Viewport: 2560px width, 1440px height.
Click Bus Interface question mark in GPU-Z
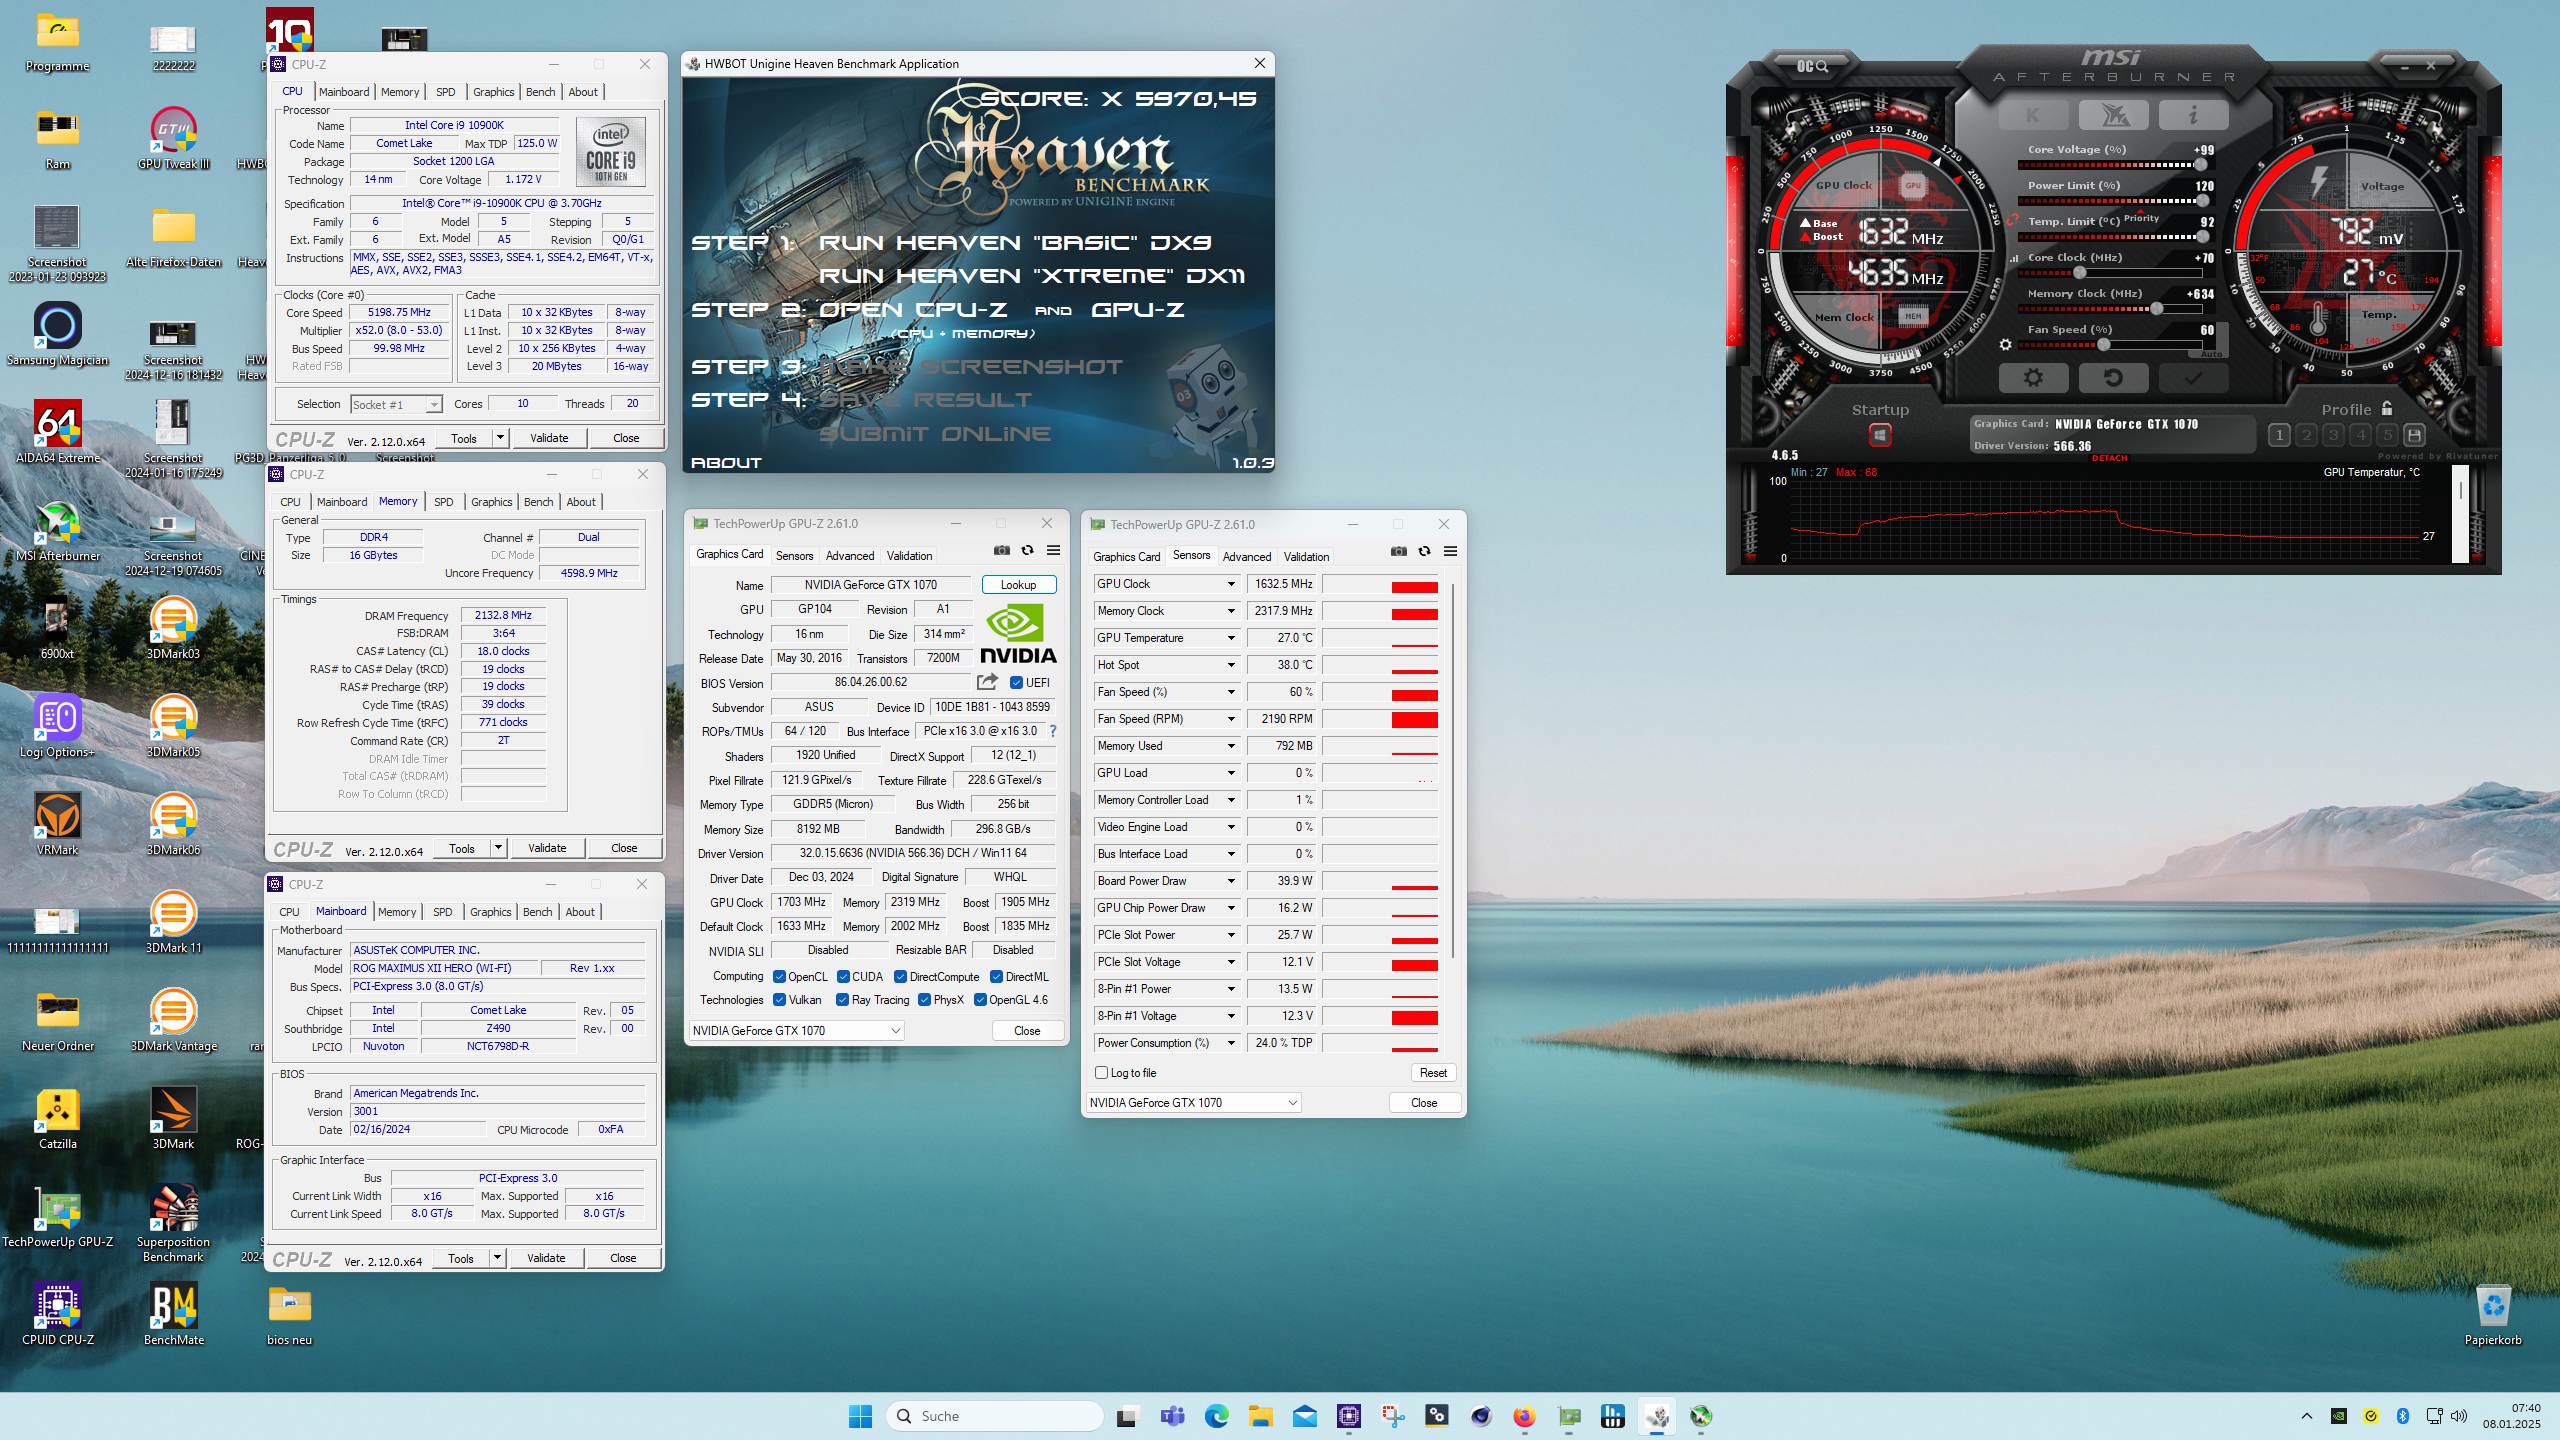click(1052, 731)
